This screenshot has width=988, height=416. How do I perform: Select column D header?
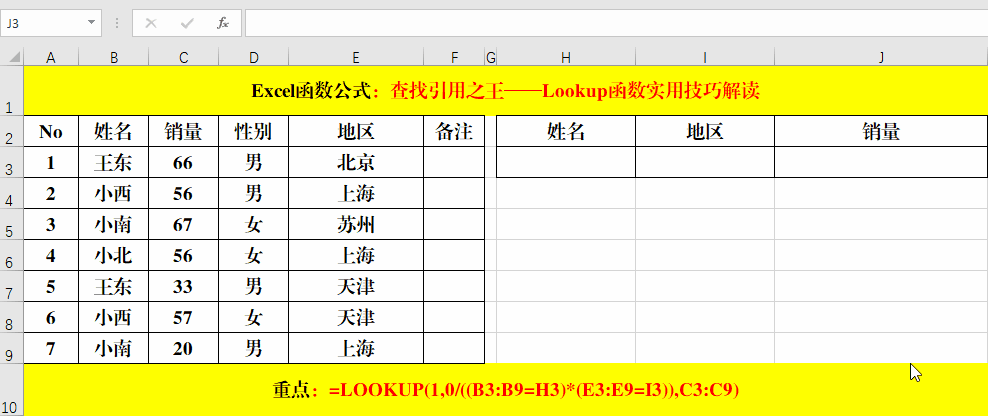(x=253, y=57)
